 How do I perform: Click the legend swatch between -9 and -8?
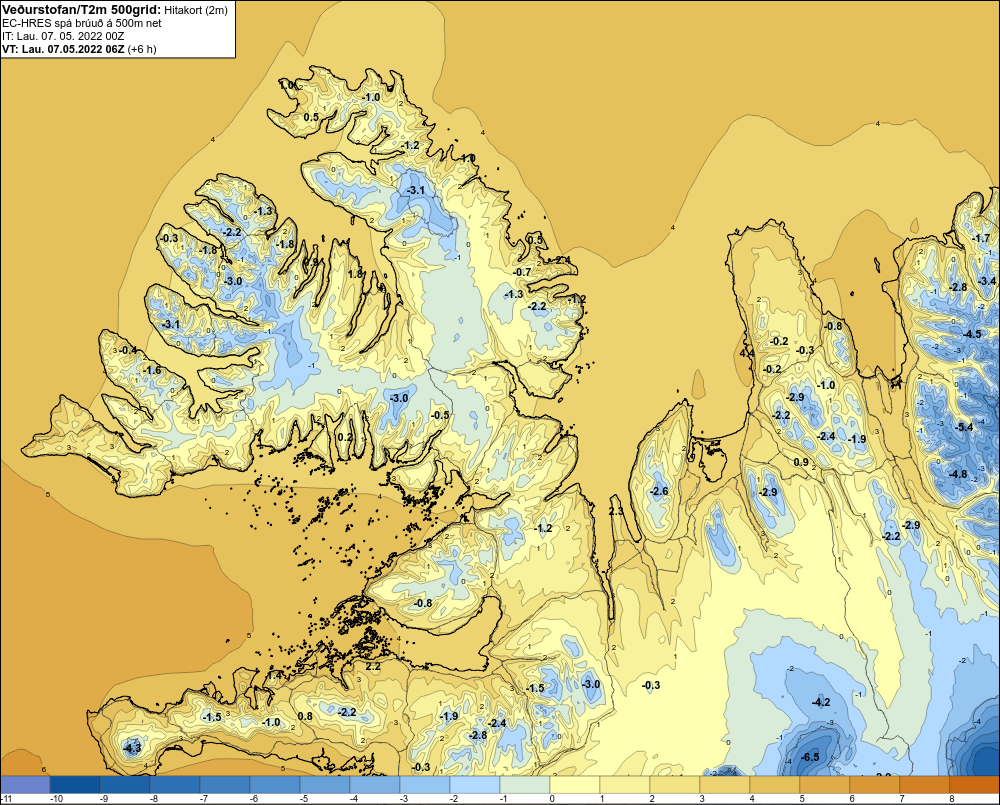coord(125,785)
